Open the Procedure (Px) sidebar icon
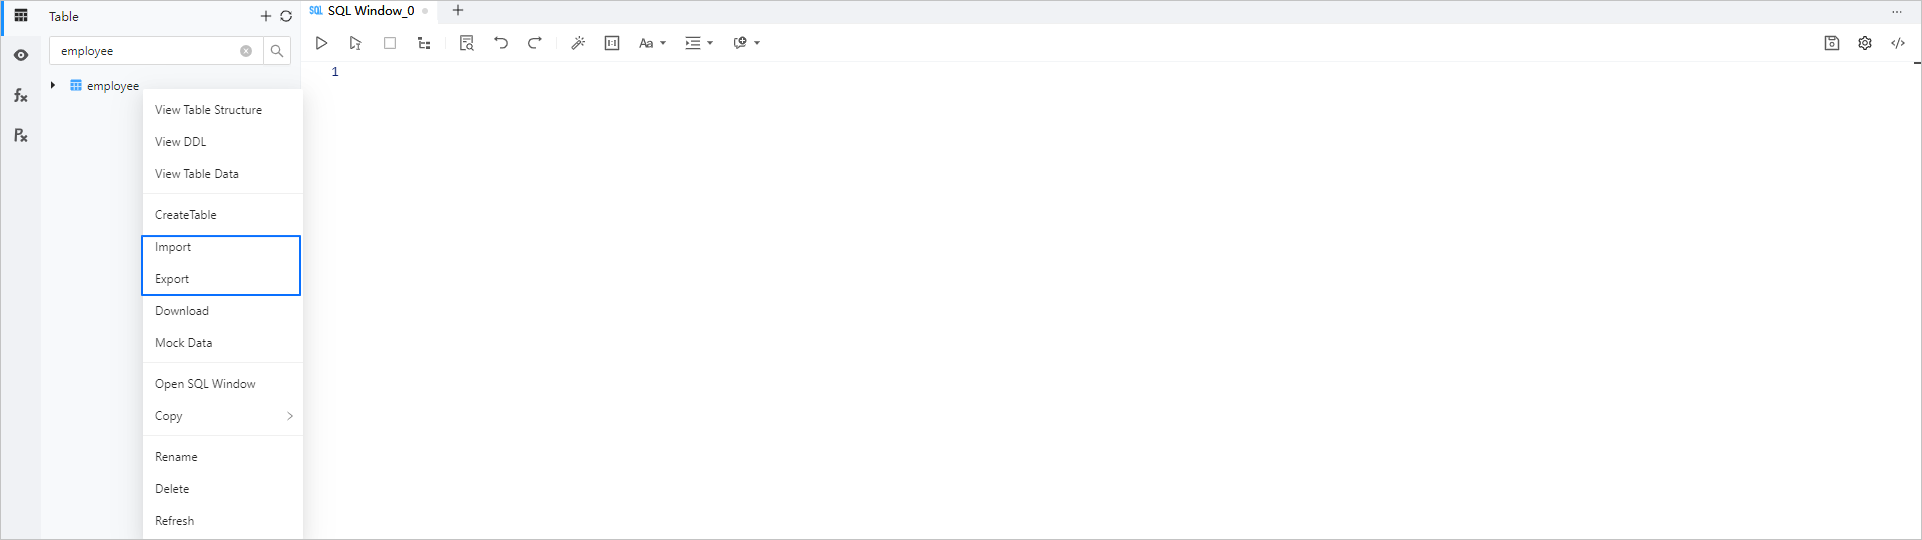The width and height of the screenshot is (1922, 540). (x=20, y=135)
